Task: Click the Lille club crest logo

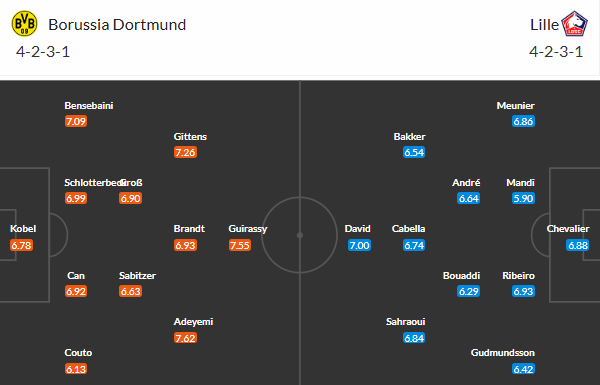Action: click(x=574, y=24)
